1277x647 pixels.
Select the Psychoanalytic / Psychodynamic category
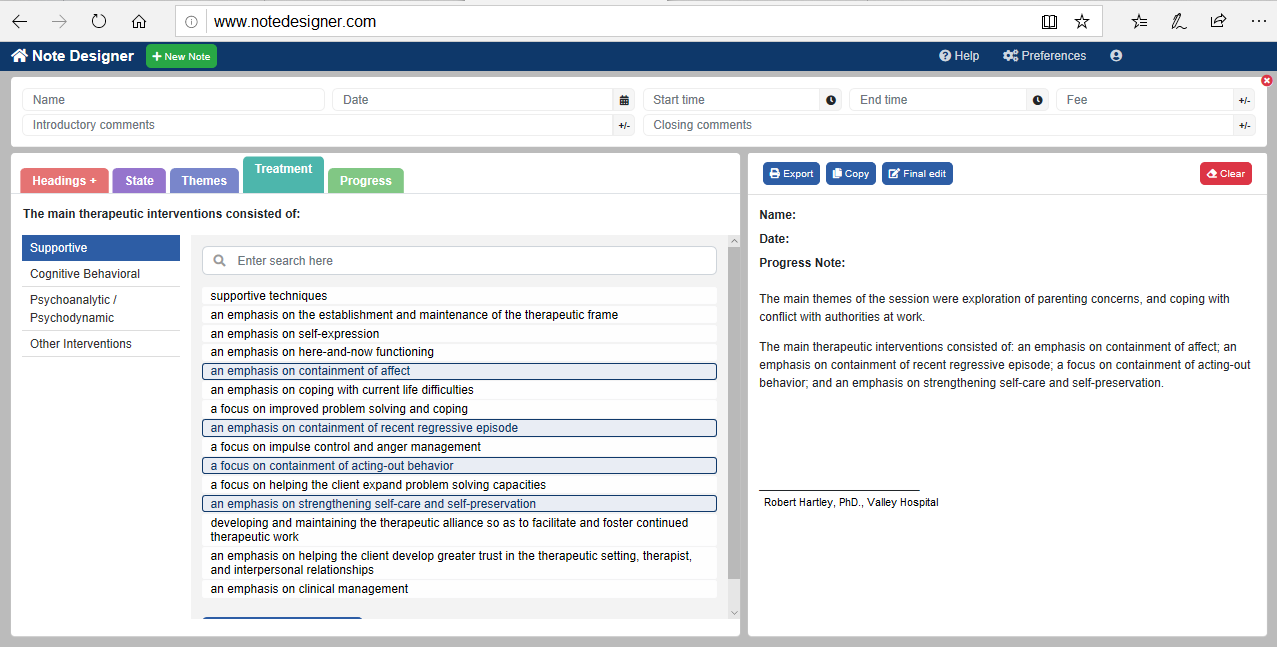click(101, 309)
